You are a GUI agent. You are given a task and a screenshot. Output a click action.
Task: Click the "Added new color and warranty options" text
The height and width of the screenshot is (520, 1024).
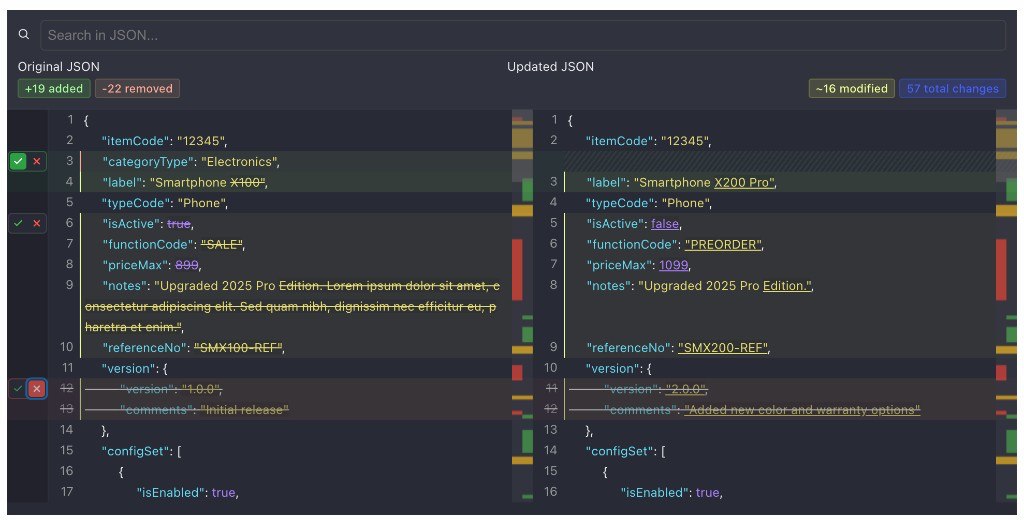[802, 410]
